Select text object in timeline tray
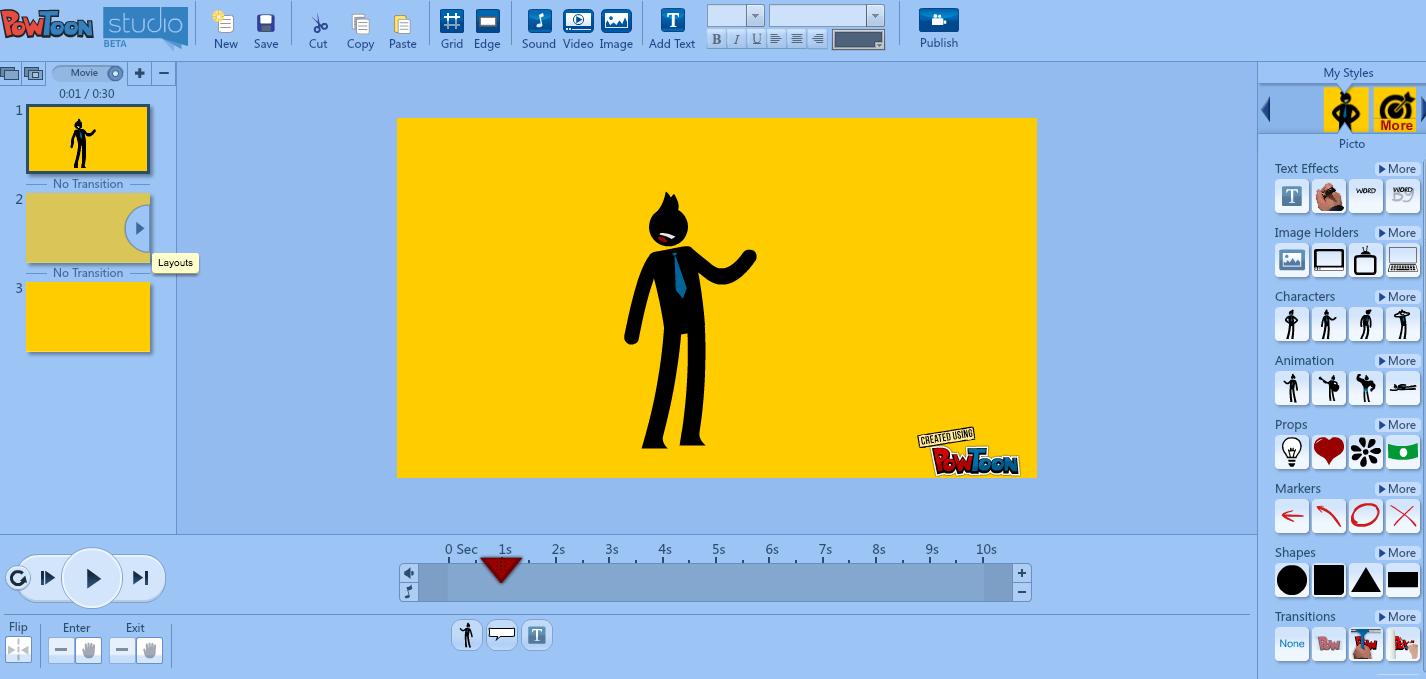This screenshot has width=1426, height=679. coord(537,634)
